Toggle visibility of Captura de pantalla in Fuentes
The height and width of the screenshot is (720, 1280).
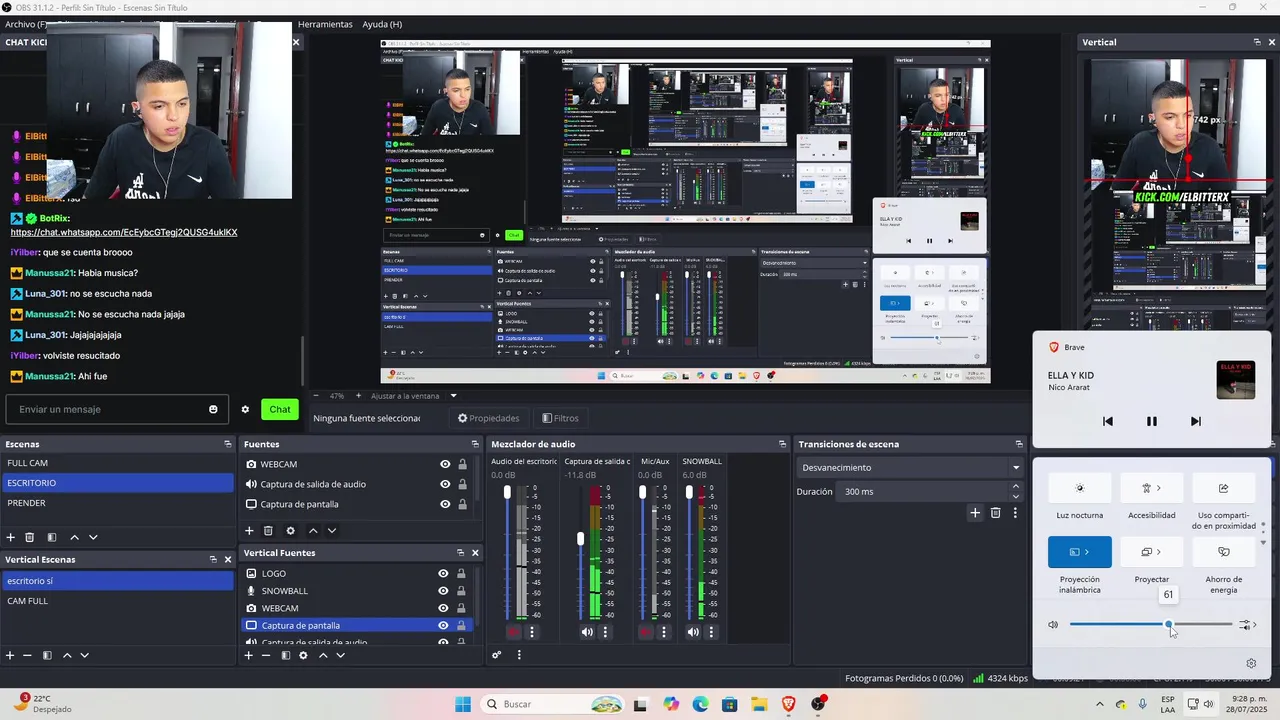[445, 504]
